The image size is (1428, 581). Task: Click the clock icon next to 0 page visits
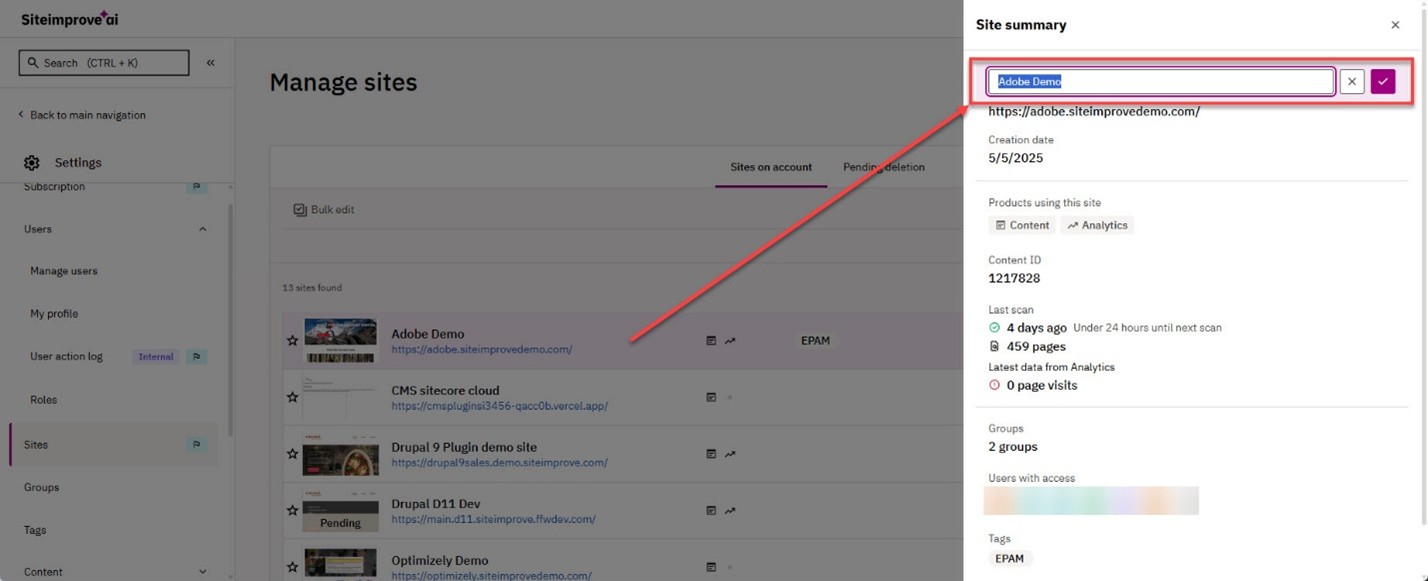(x=994, y=385)
